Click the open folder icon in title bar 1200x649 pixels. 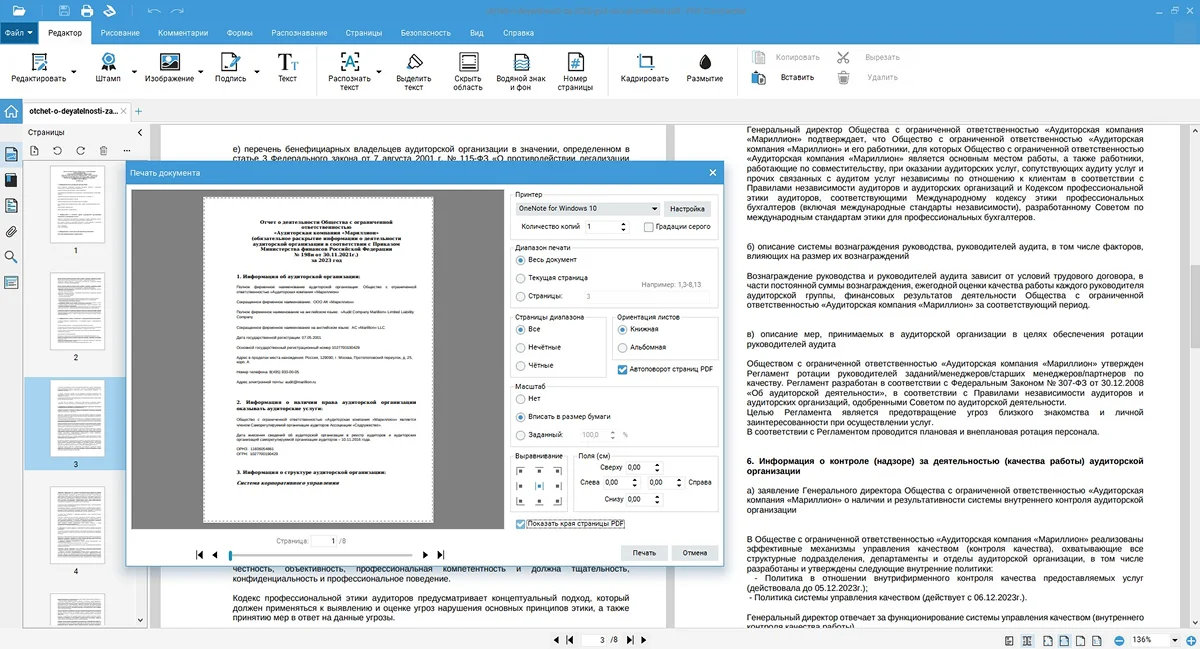19,11
